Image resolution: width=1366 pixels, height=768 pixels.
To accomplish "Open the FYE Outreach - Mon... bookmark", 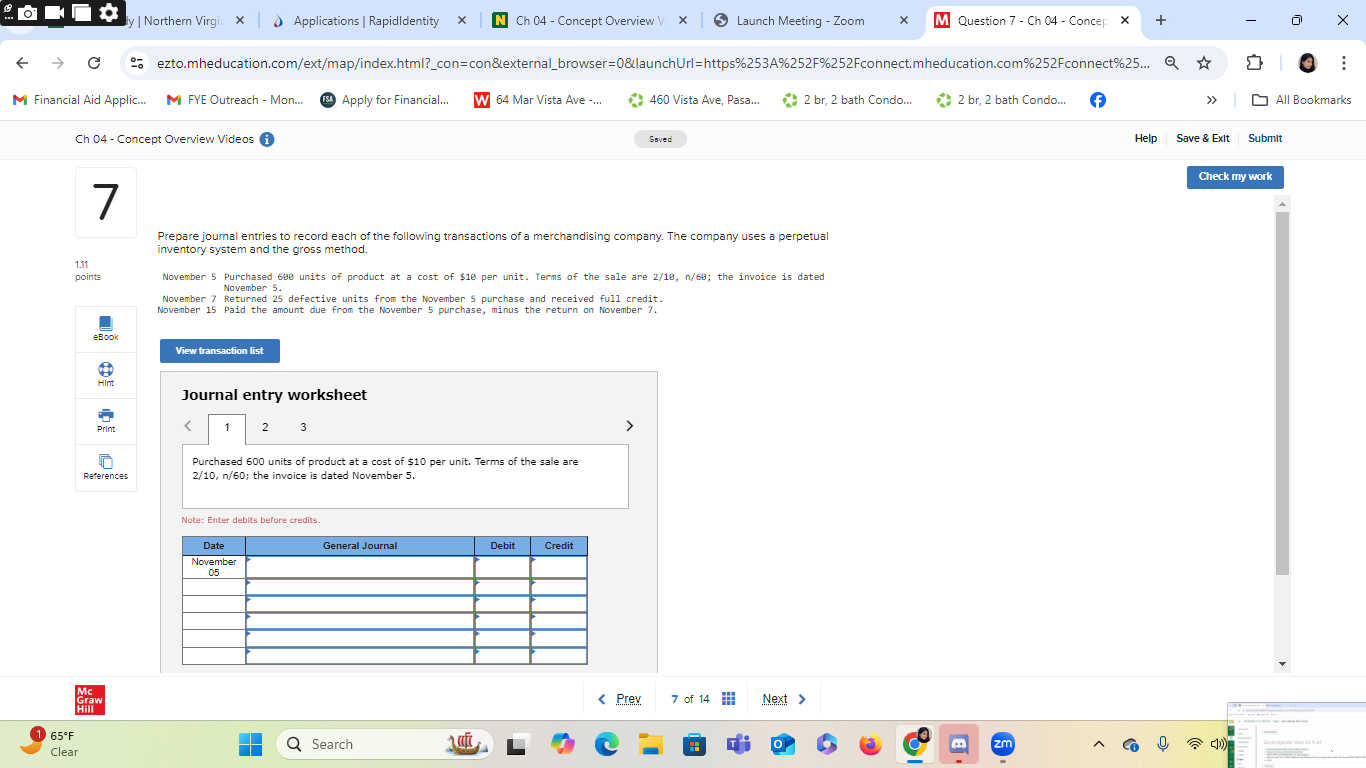I will [235, 100].
